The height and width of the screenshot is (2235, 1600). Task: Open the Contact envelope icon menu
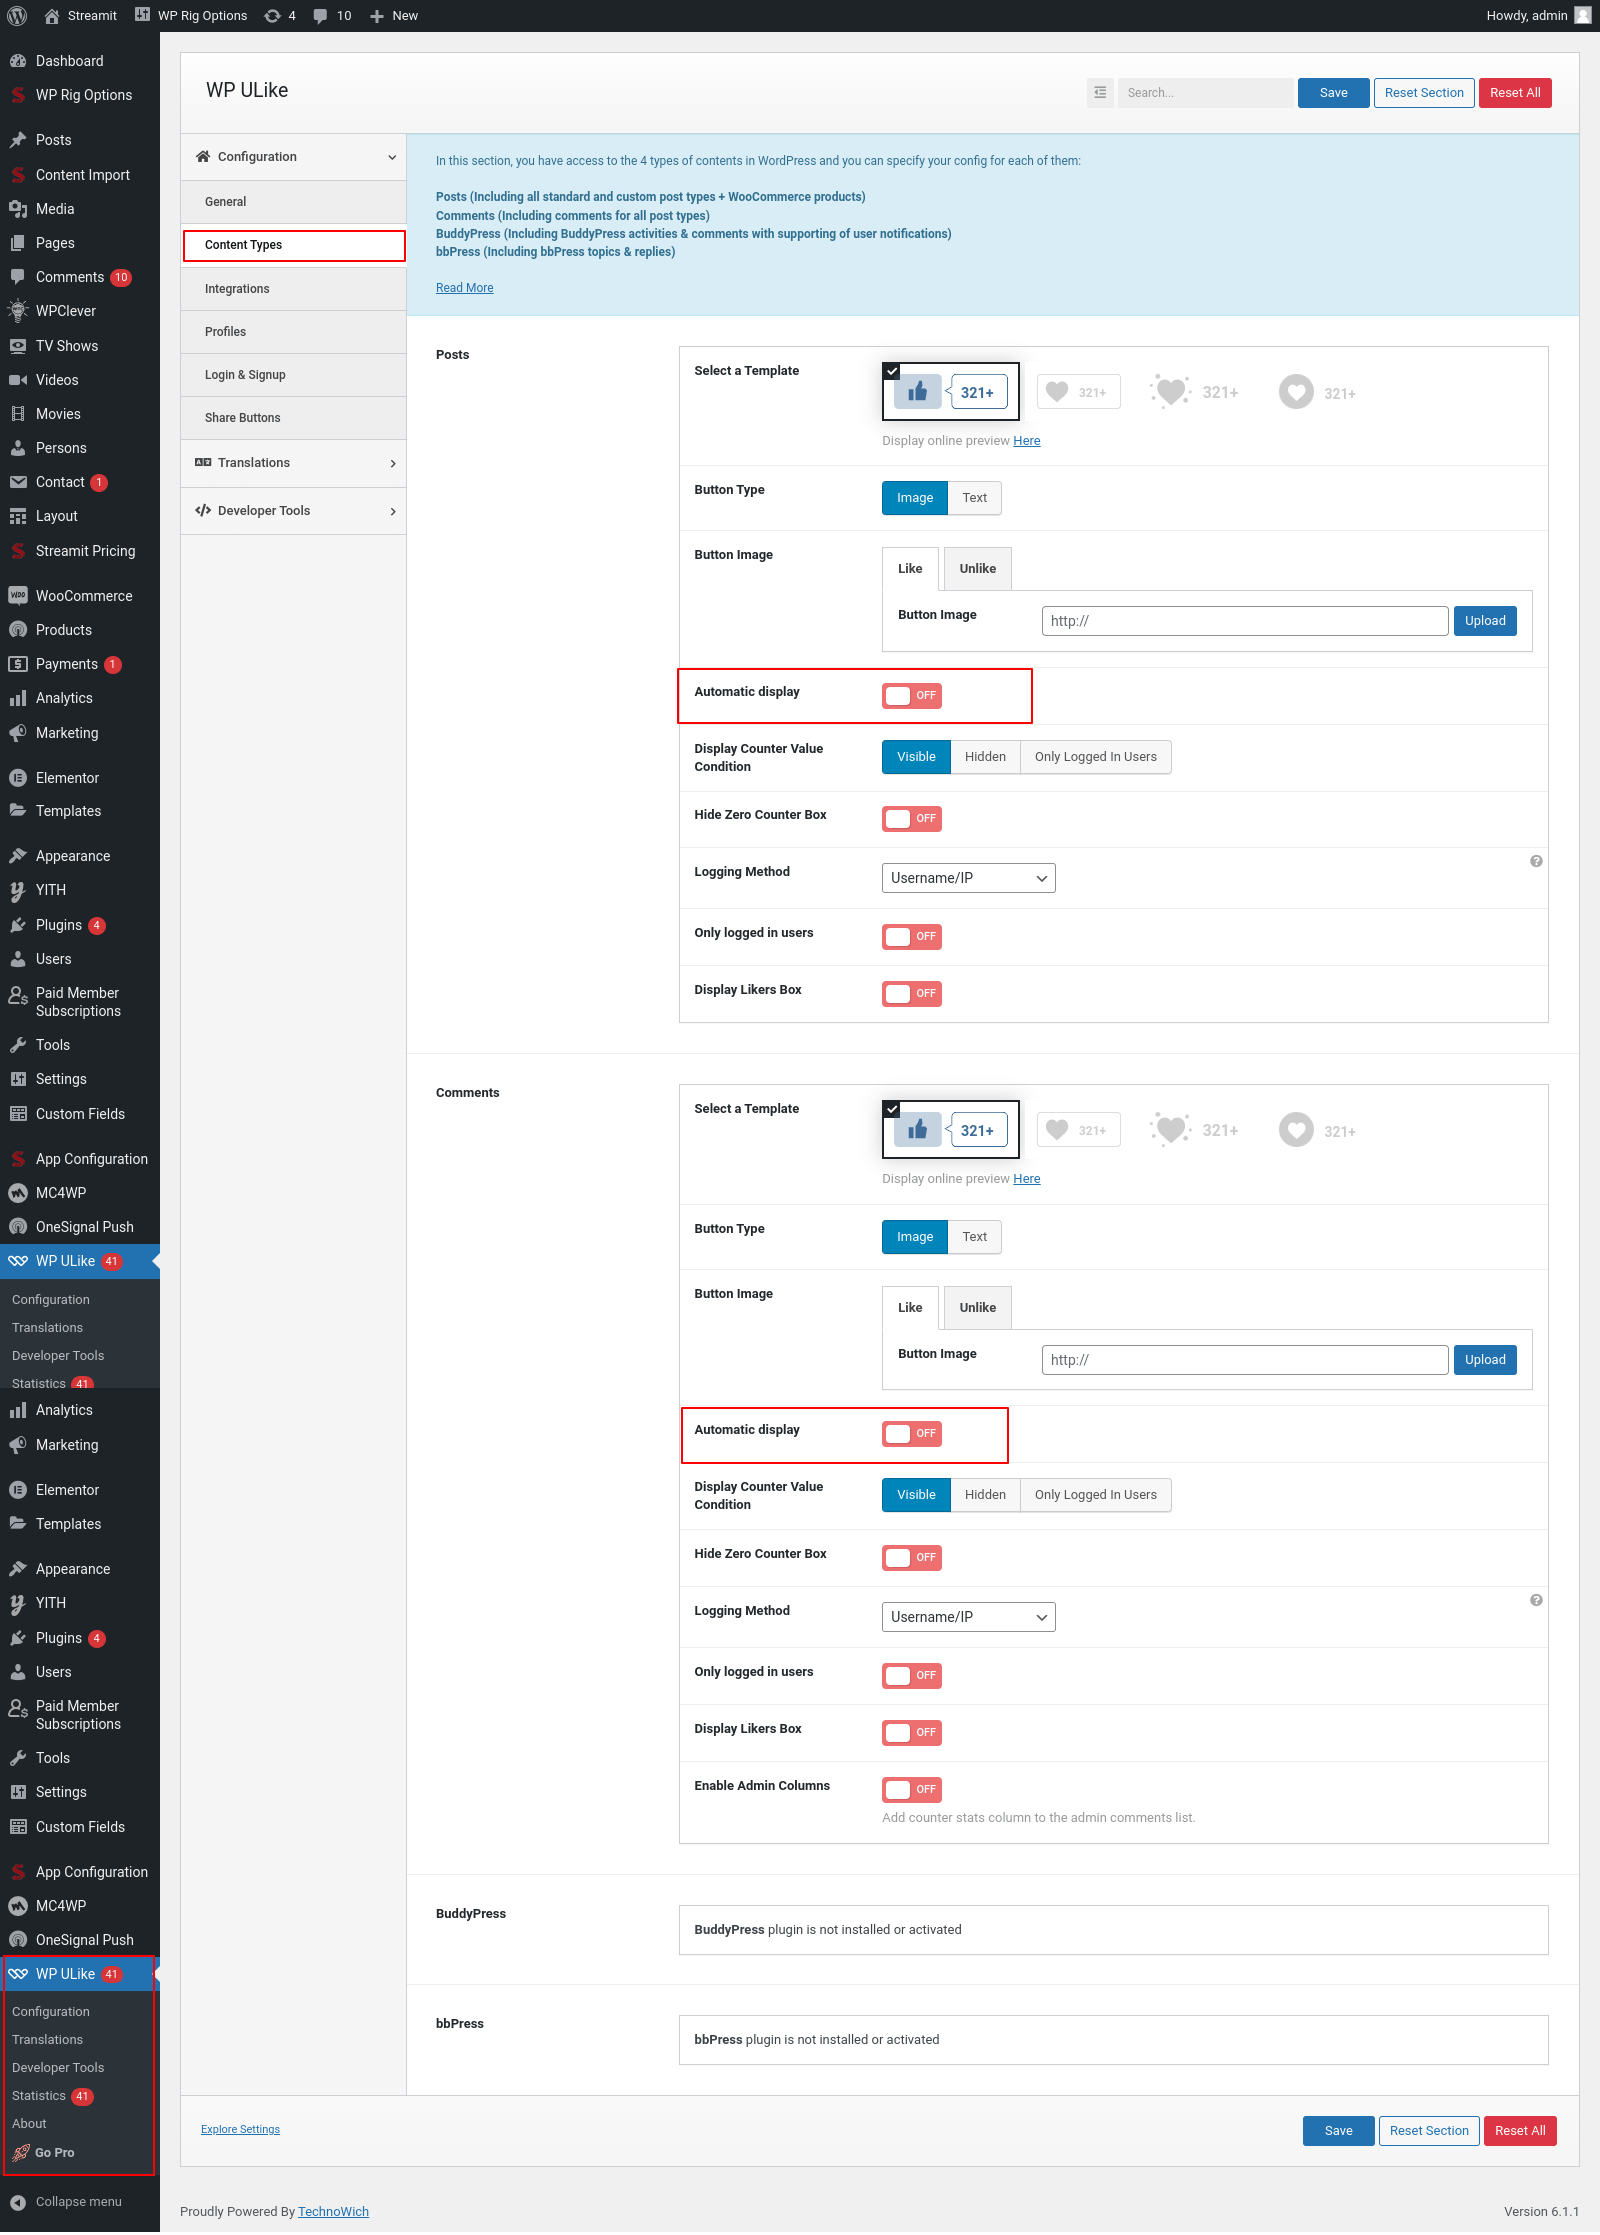[18, 482]
